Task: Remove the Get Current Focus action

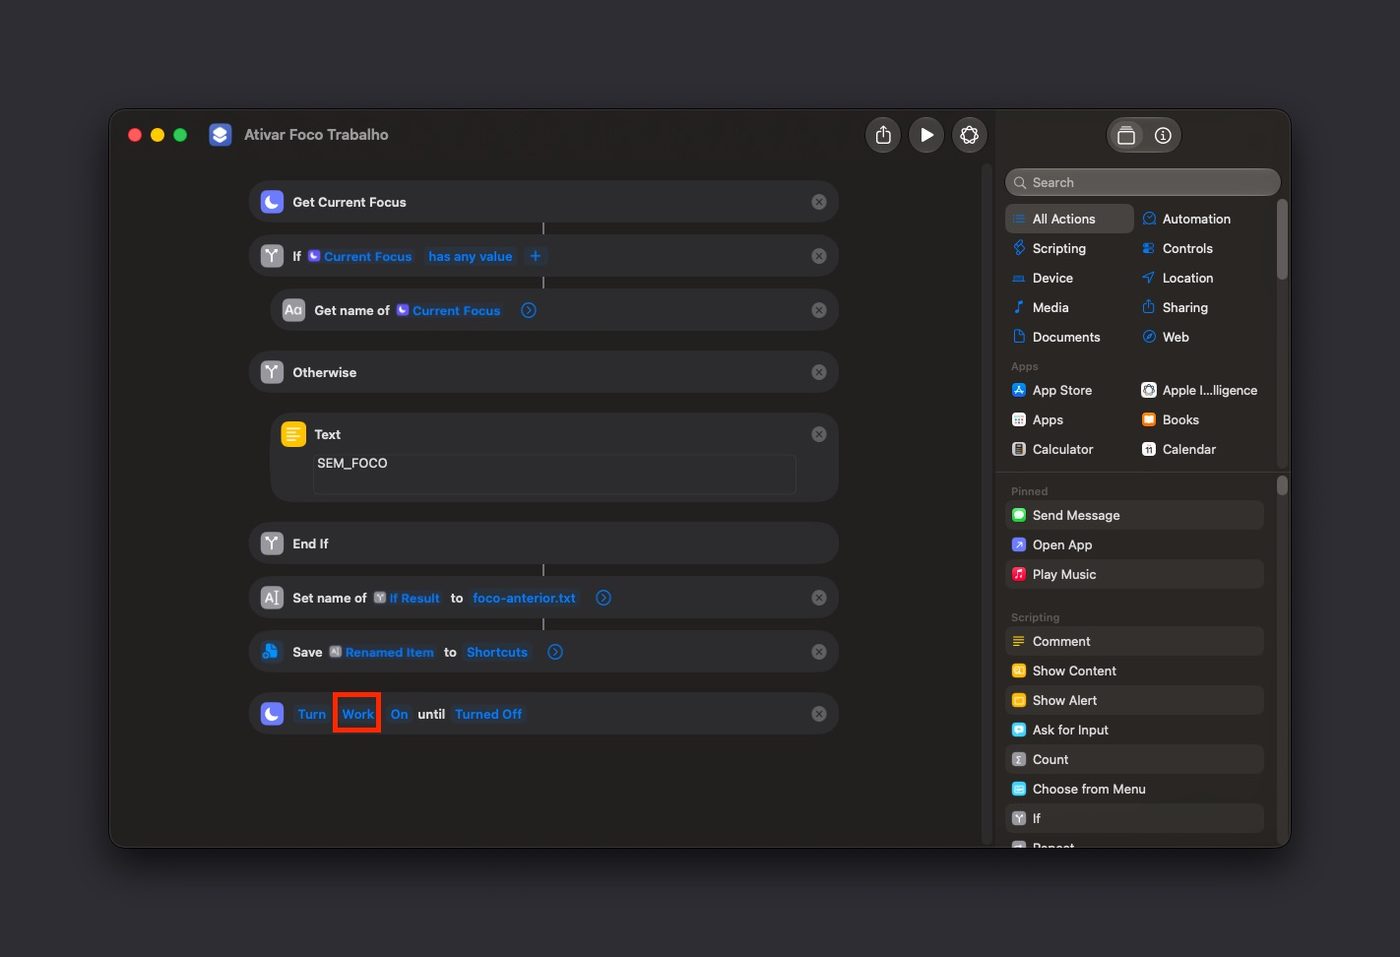Action: click(x=819, y=202)
